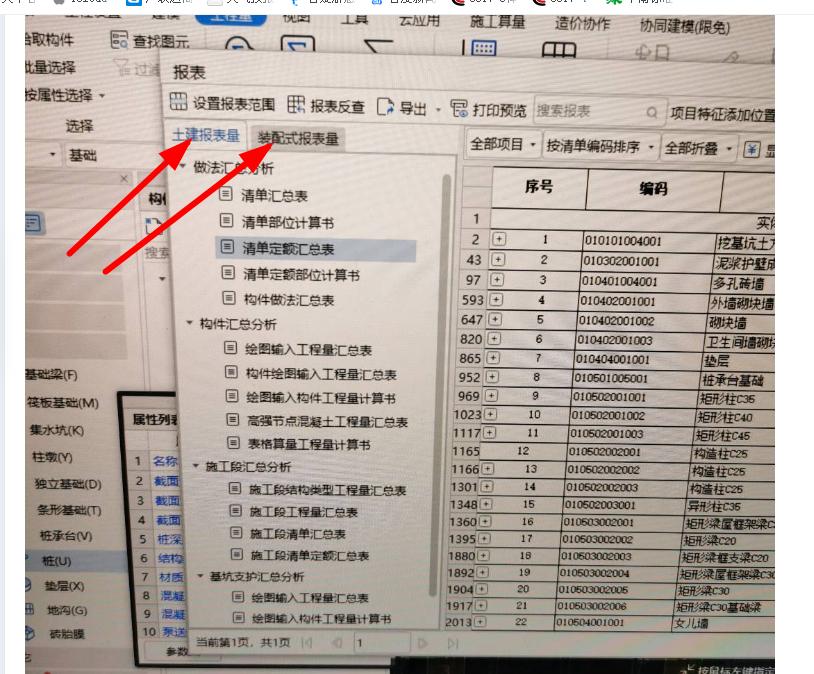
Task: Click the 查找图元 icon in the ribbon
Action: (119, 39)
